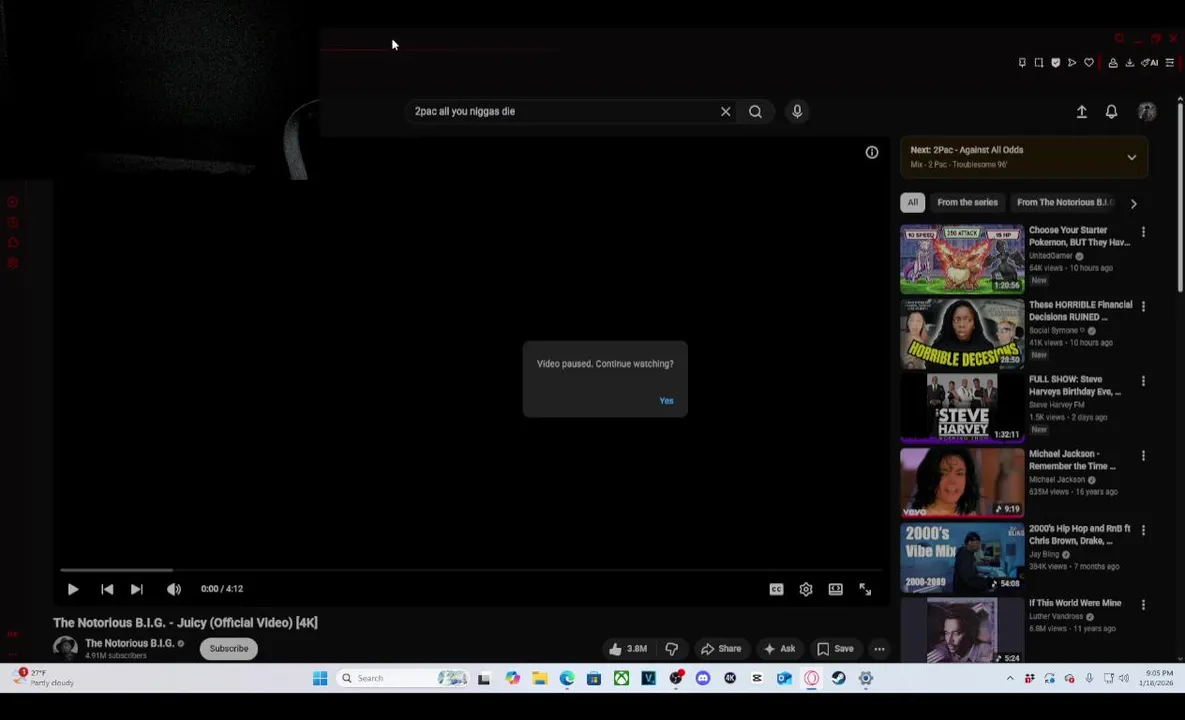Viewport: 1185px width, 720px height.
Task: Select the All filter chip
Action: [x=912, y=202]
